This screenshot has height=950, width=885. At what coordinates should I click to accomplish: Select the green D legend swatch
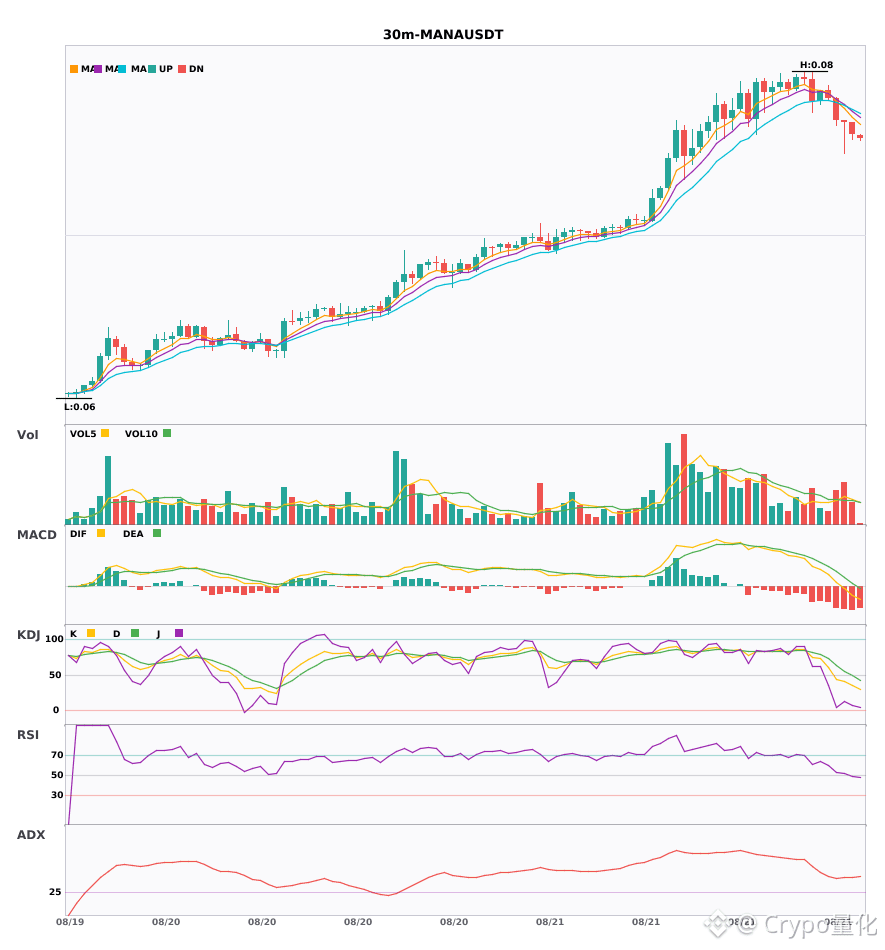coord(135,633)
